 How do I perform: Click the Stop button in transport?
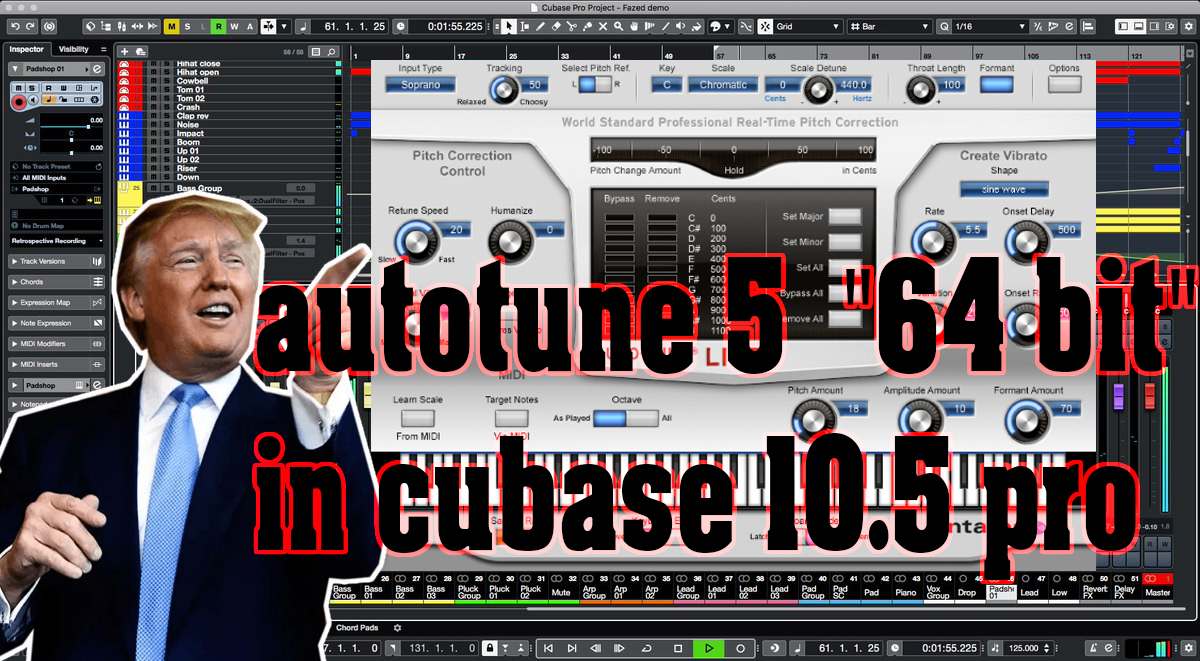click(x=678, y=648)
